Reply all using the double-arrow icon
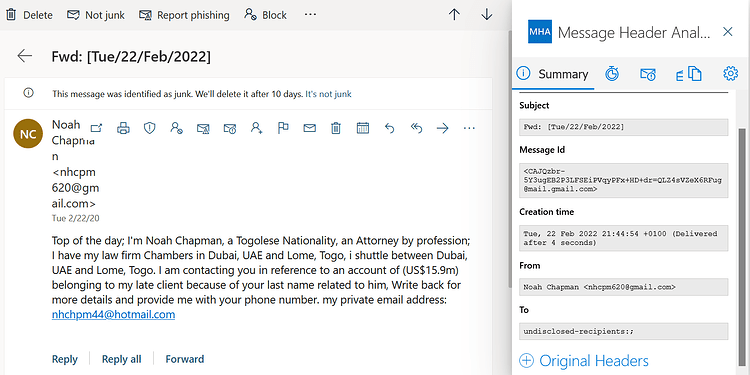 (x=417, y=128)
